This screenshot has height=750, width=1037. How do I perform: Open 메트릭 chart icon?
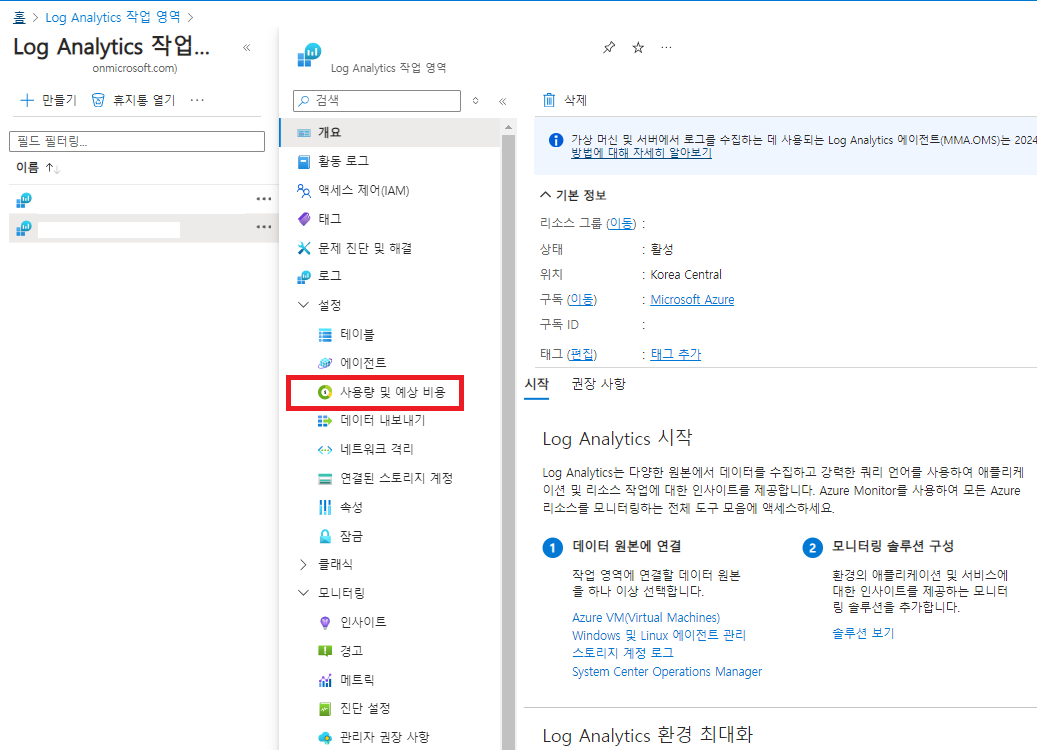tap(325, 680)
